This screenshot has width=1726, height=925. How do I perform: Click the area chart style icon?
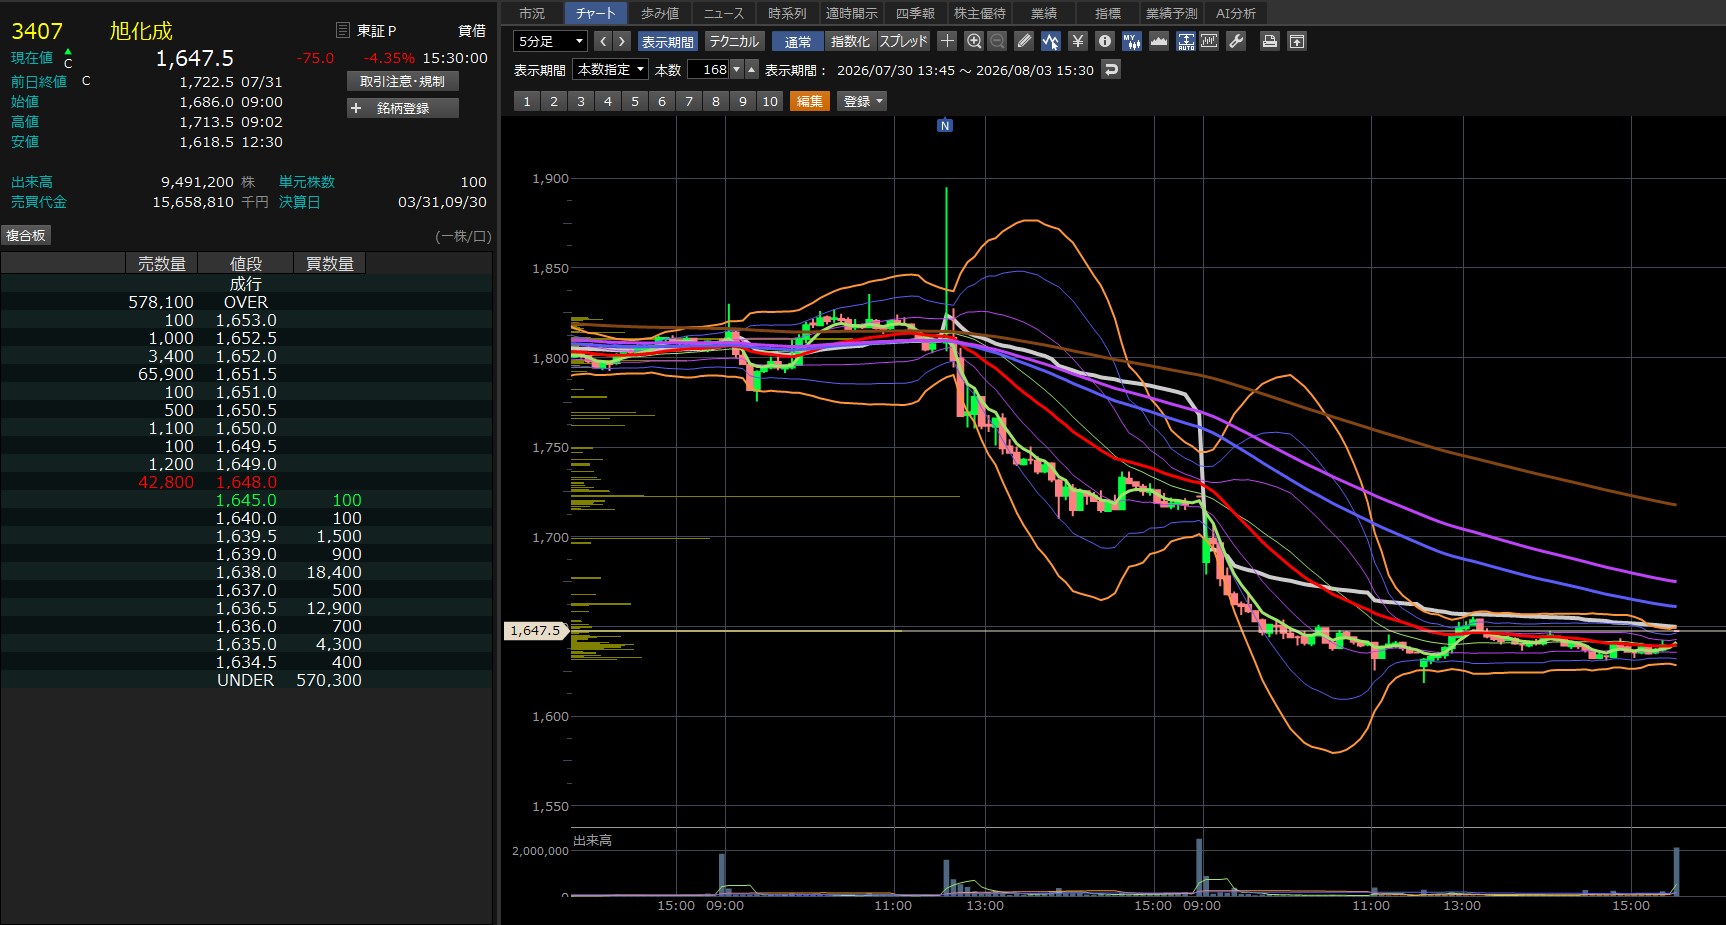[x=1159, y=41]
